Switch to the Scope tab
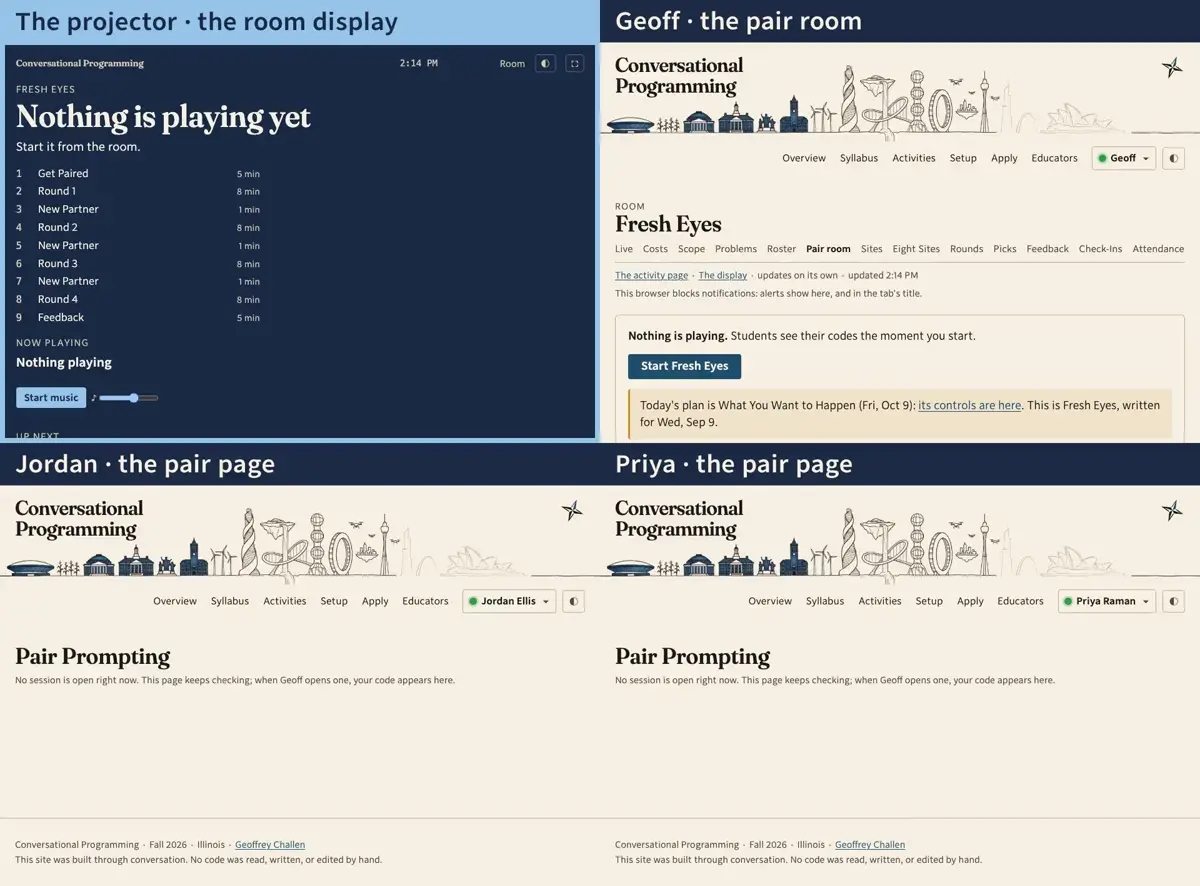This screenshot has width=1200, height=886. pos(691,249)
